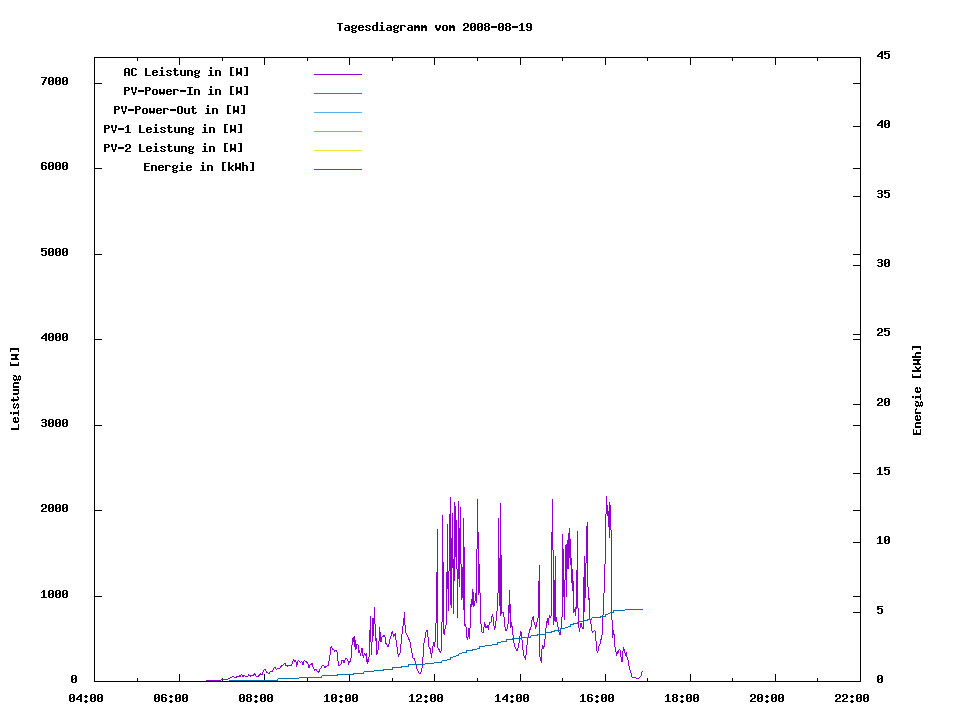This screenshot has height=720, width=960.
Task: Click the right axis label "Energie [kWh]"
Action: (917, 390)
